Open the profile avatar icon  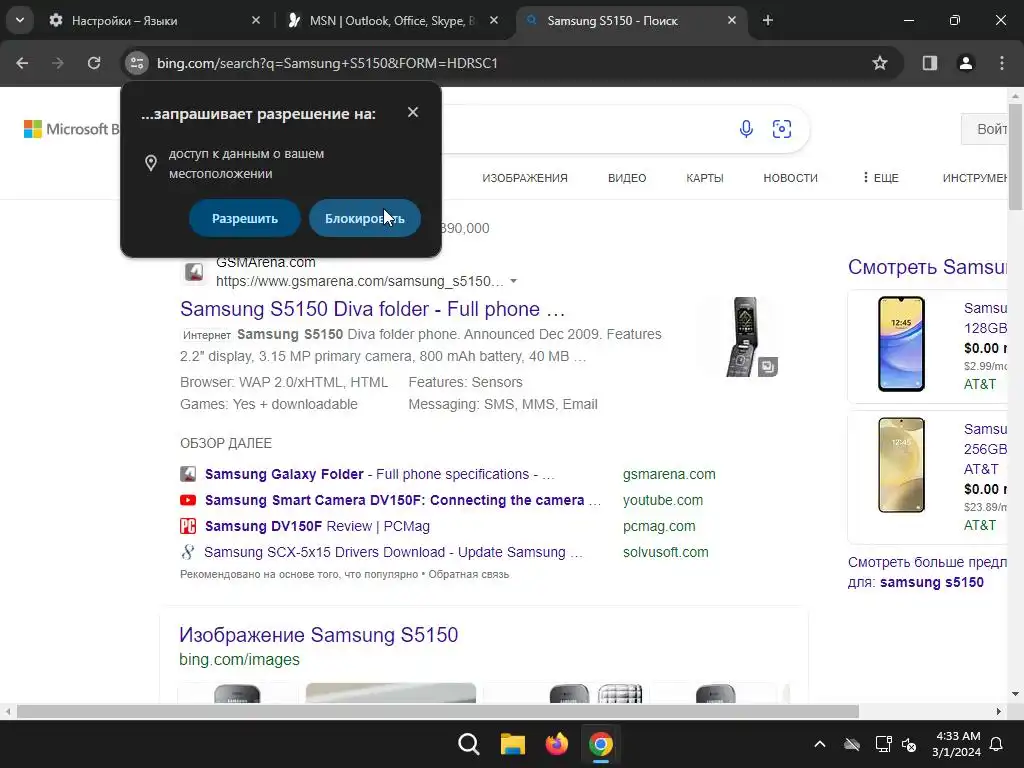coord(966,63)
